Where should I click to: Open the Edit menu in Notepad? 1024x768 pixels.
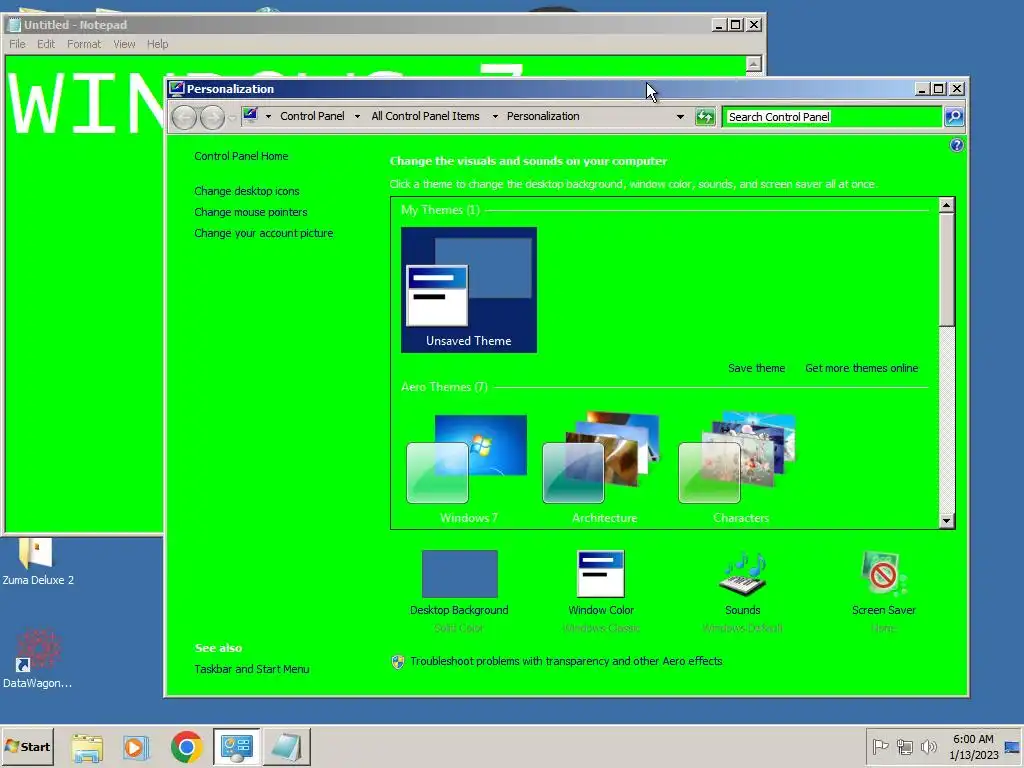tap(46, 44)
